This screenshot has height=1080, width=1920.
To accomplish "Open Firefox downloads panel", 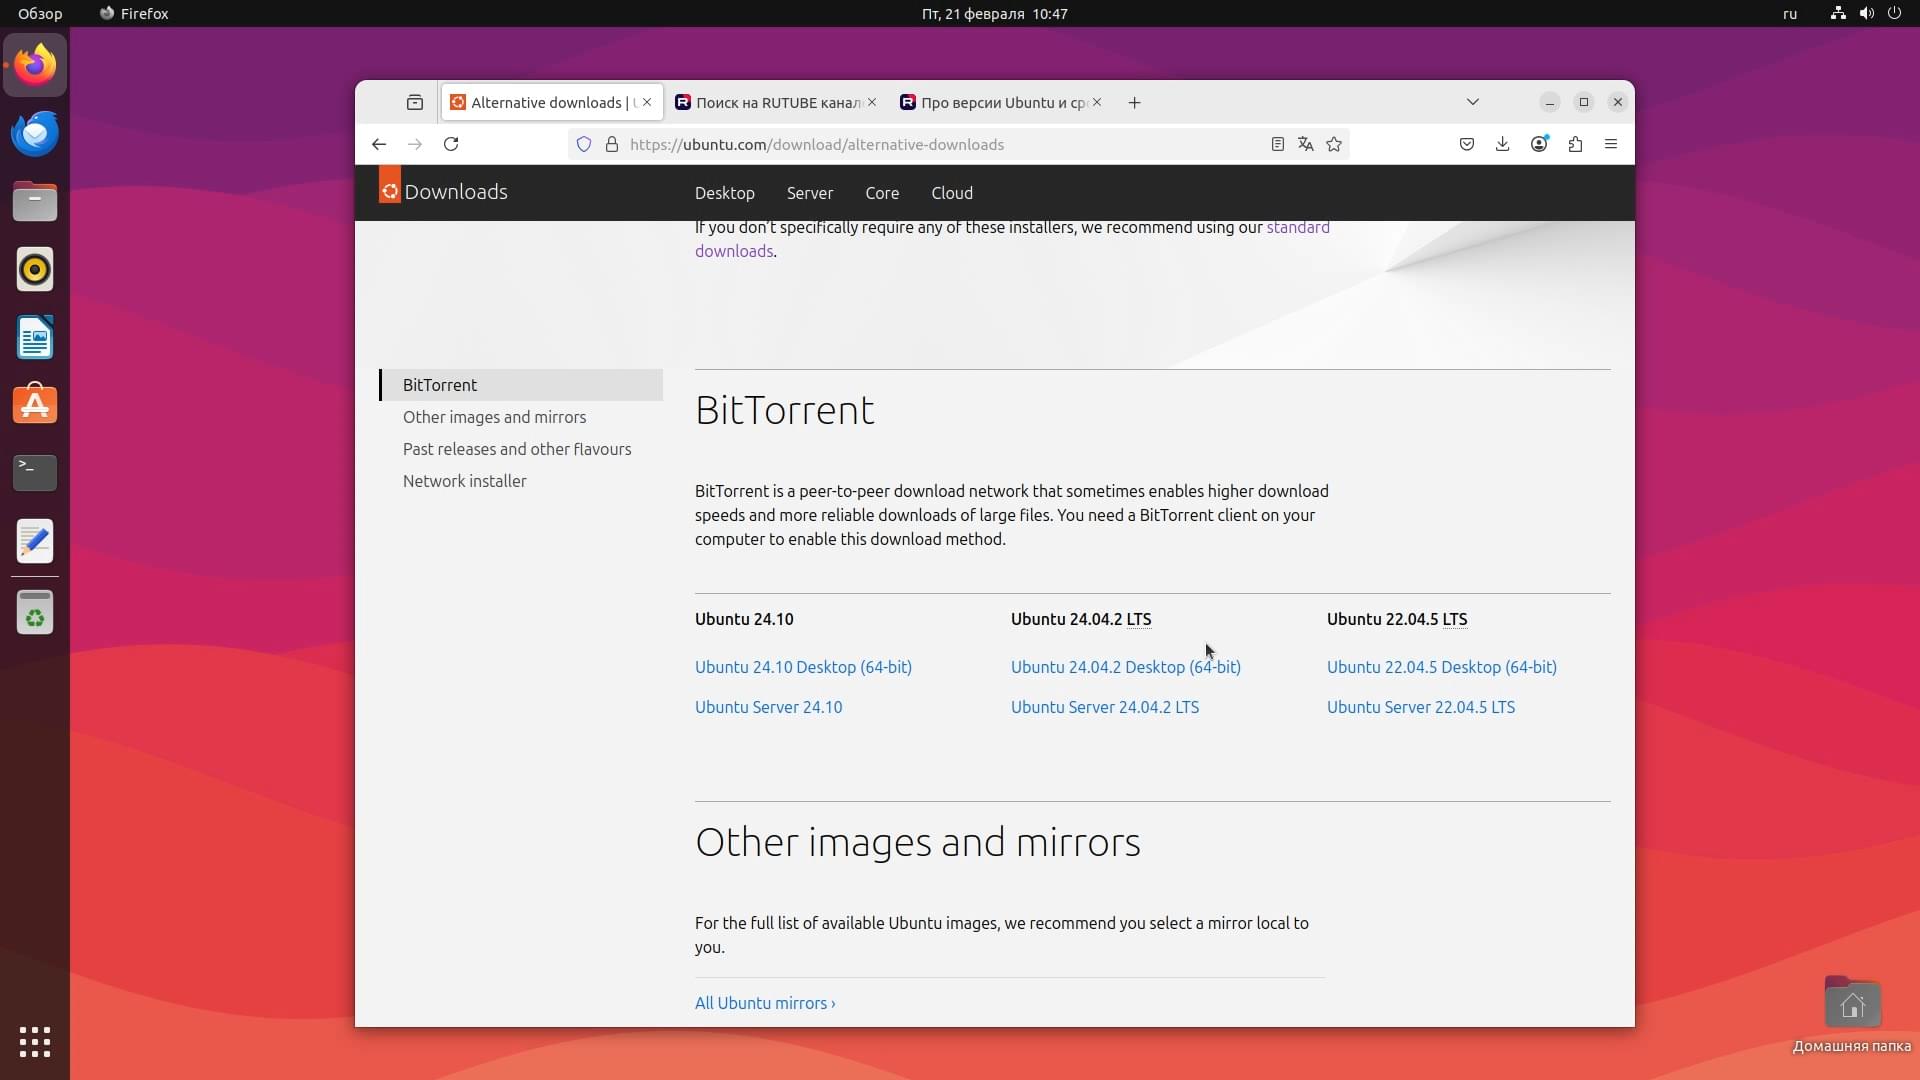I will (1503, 144).
